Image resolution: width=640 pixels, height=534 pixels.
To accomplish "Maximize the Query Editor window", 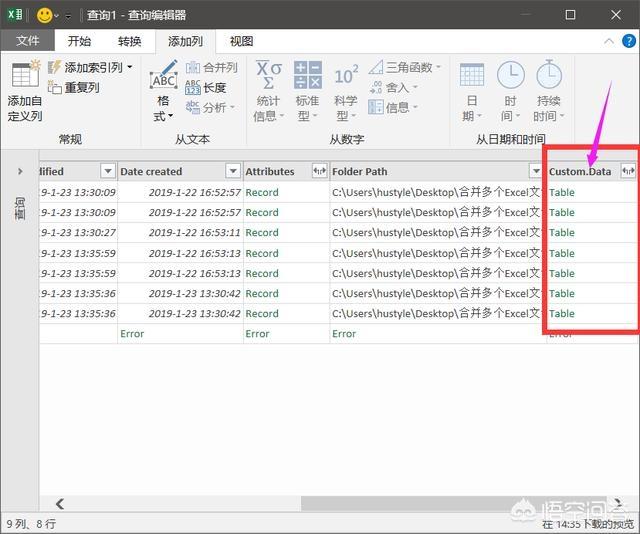I will pos(570,15).
